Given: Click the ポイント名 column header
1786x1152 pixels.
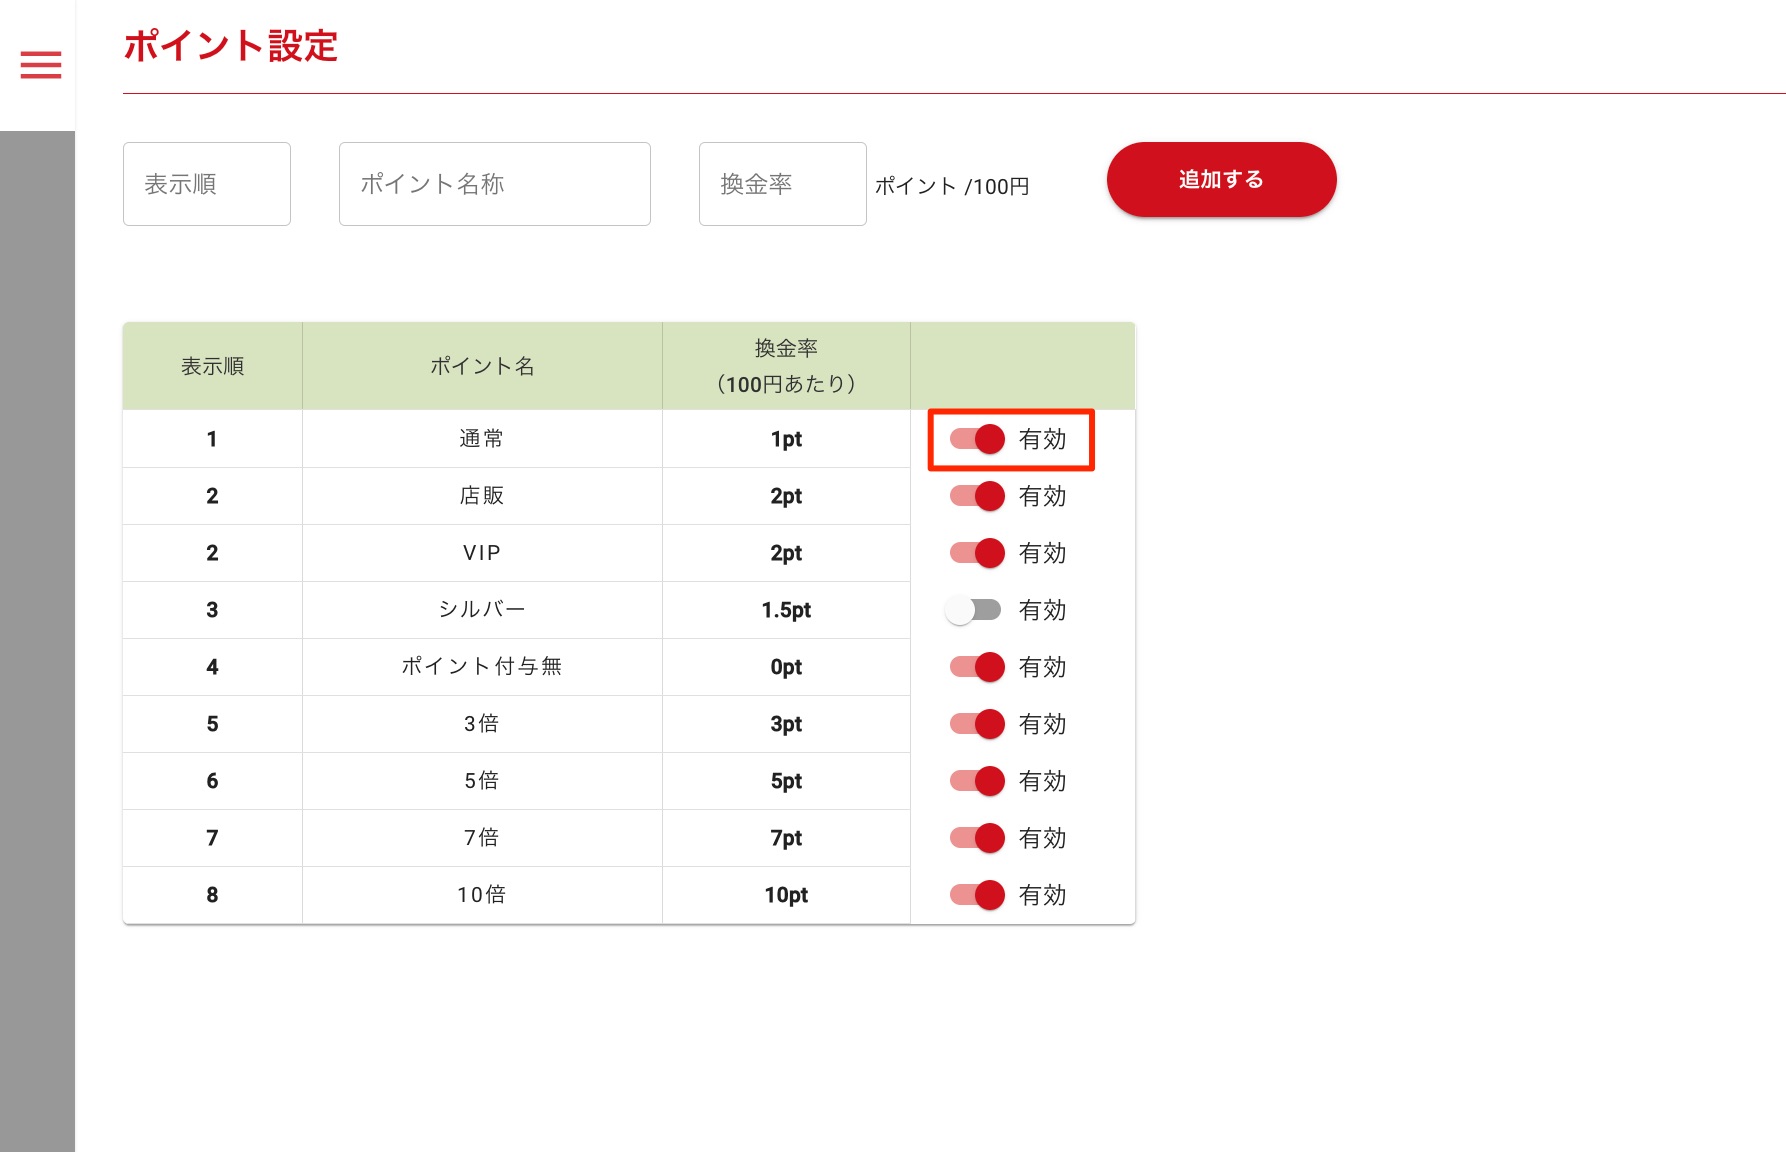Looking at the screenshot, I should [482, 366].
